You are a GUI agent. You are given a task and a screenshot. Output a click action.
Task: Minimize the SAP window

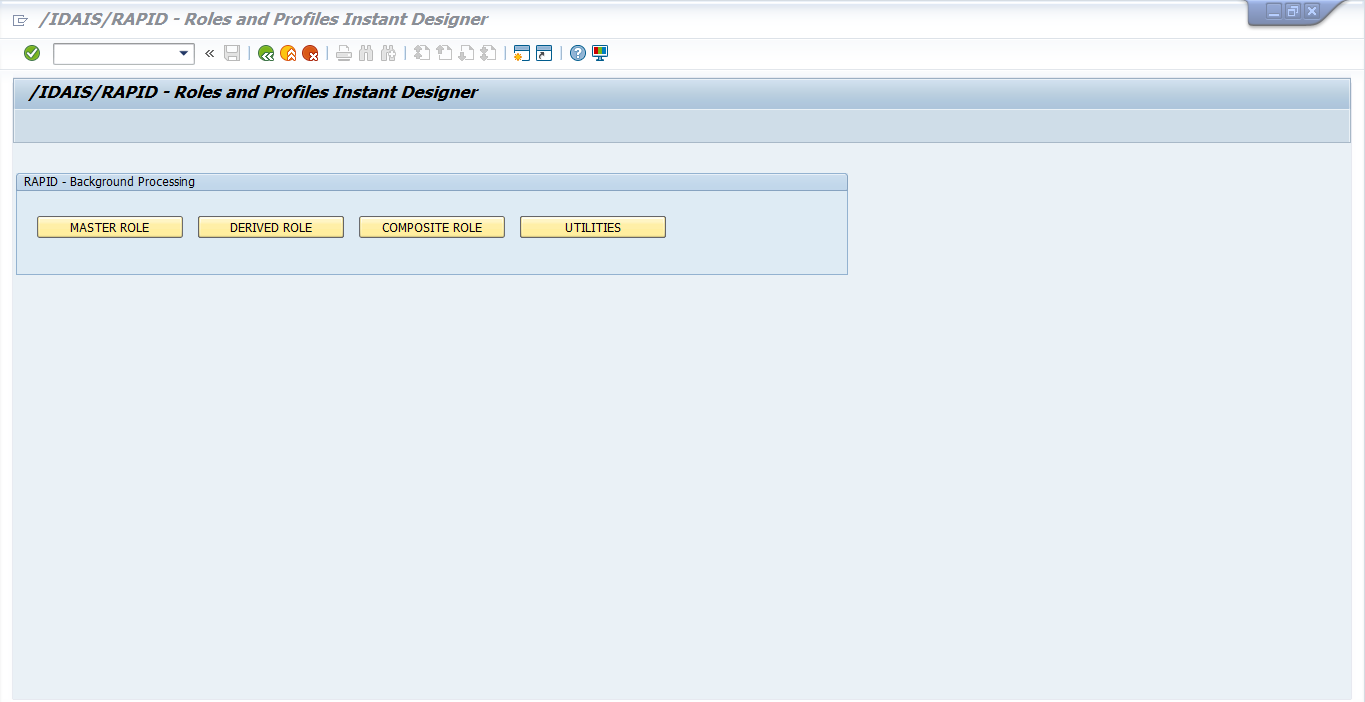[x=1274, y=11]
